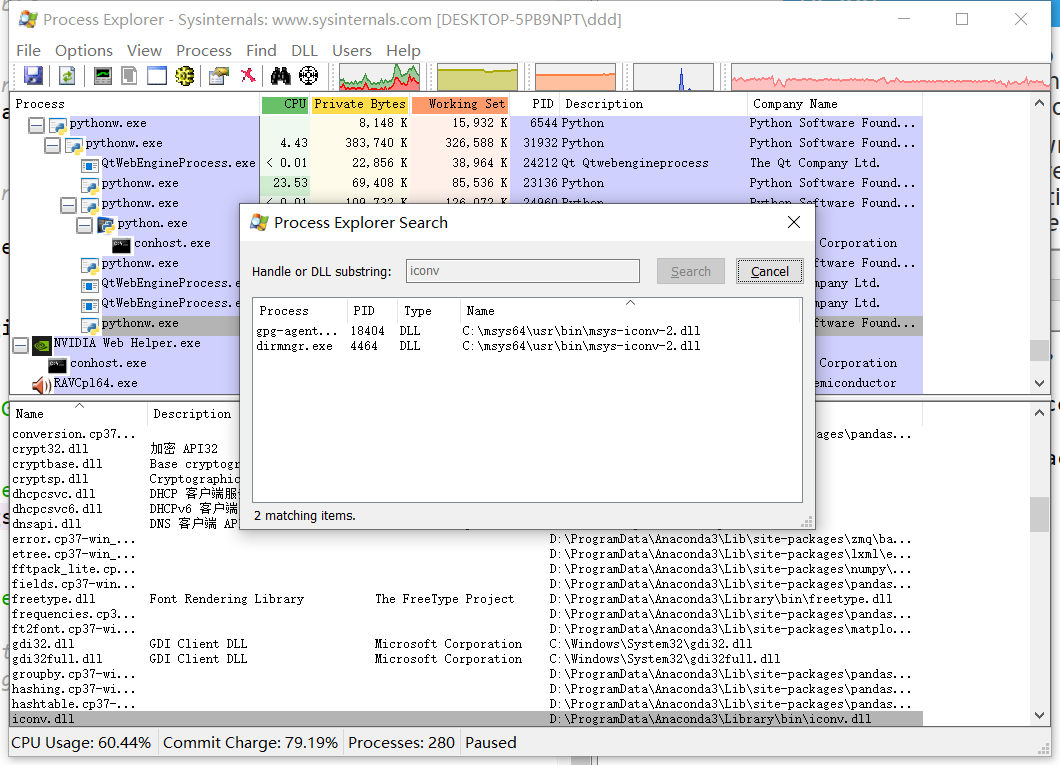Click the binoculars Find icon
The image size is (1060, 765).
280,75
